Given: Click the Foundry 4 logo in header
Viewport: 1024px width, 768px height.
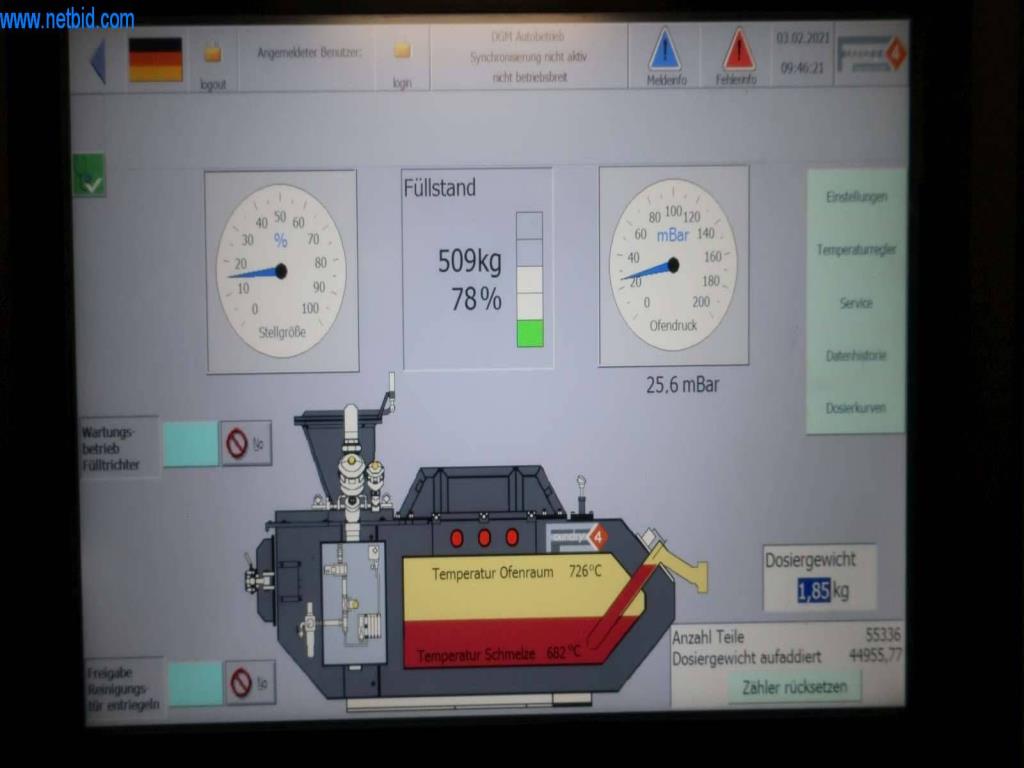Looking at the screenshot, I should 872,54.
